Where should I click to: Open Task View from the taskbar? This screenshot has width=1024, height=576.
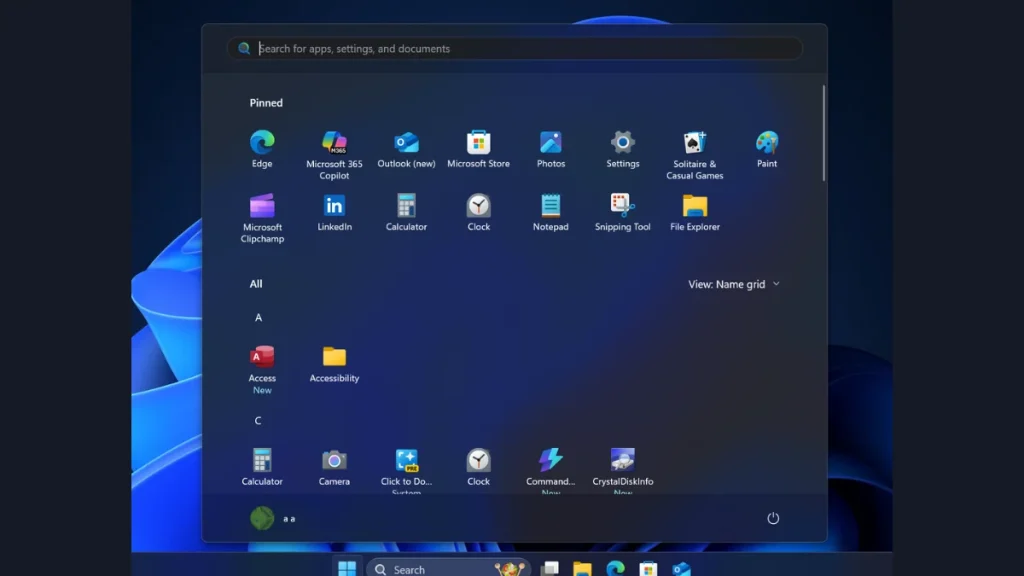click(550, 569)
